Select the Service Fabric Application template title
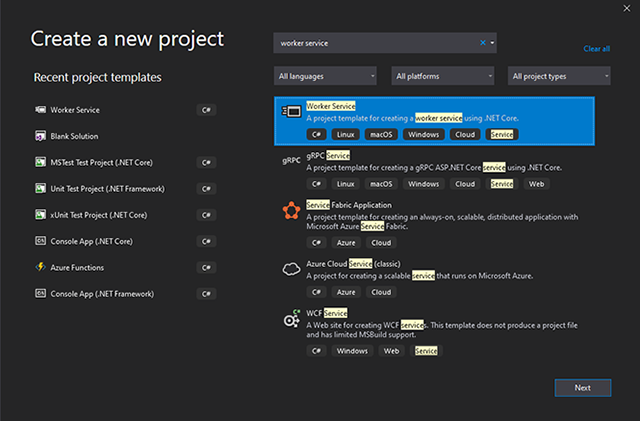640x421 pixels. pyautogui.click(x=349, y=205)
